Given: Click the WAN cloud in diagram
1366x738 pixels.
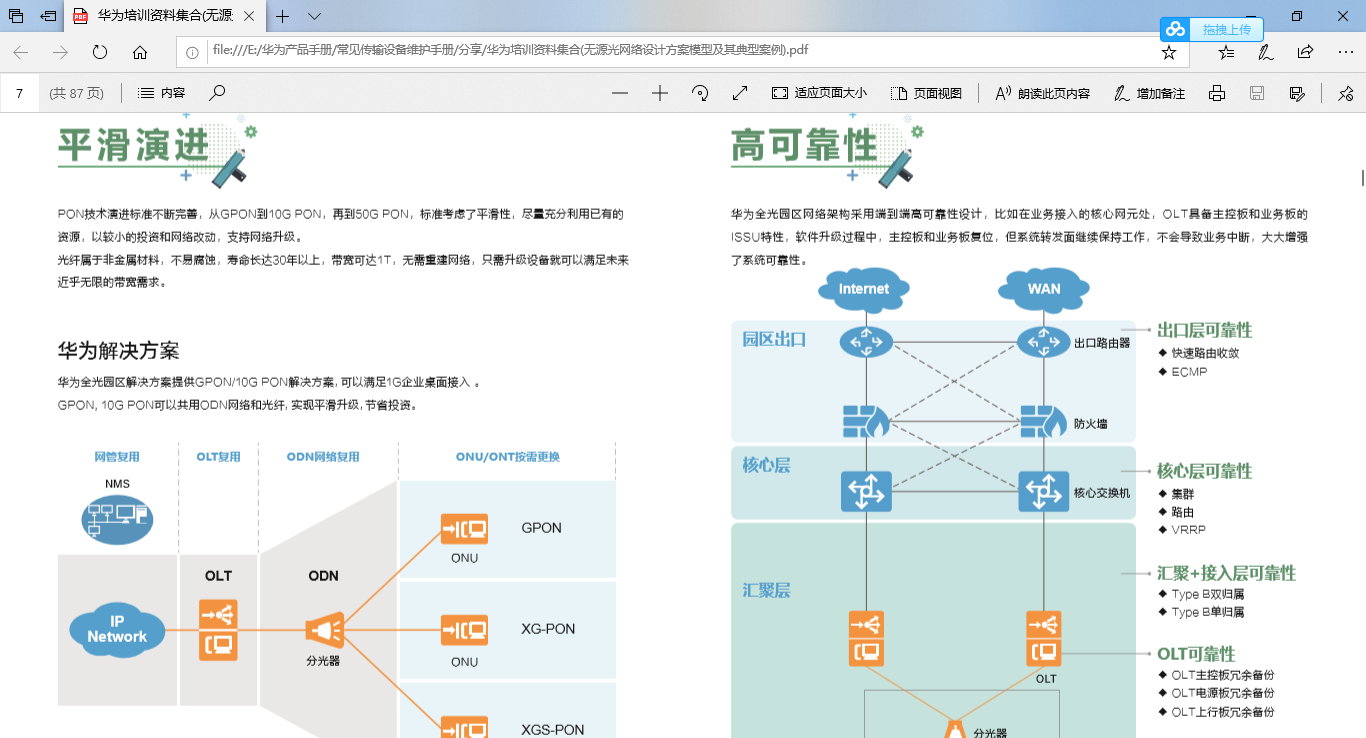Looking at the screenshot, I should click(x=1044, y=289).
